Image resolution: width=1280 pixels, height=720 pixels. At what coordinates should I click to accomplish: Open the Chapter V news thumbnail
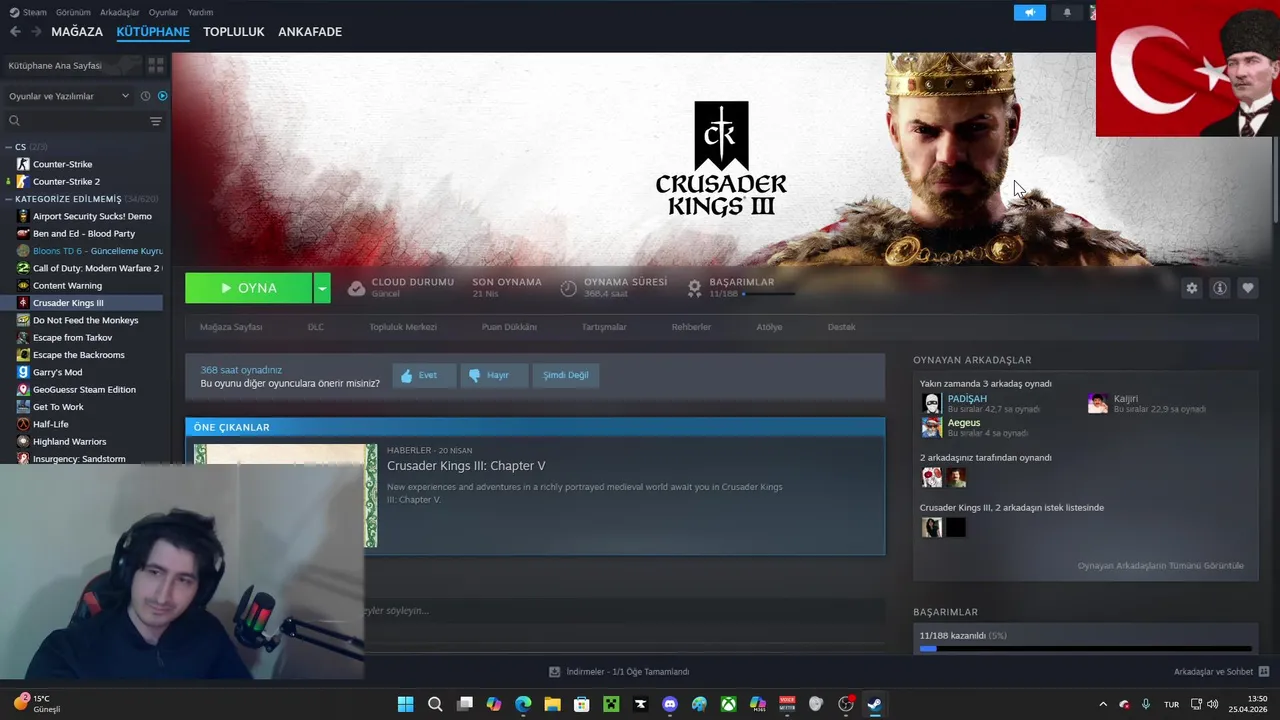coord(286,495)
